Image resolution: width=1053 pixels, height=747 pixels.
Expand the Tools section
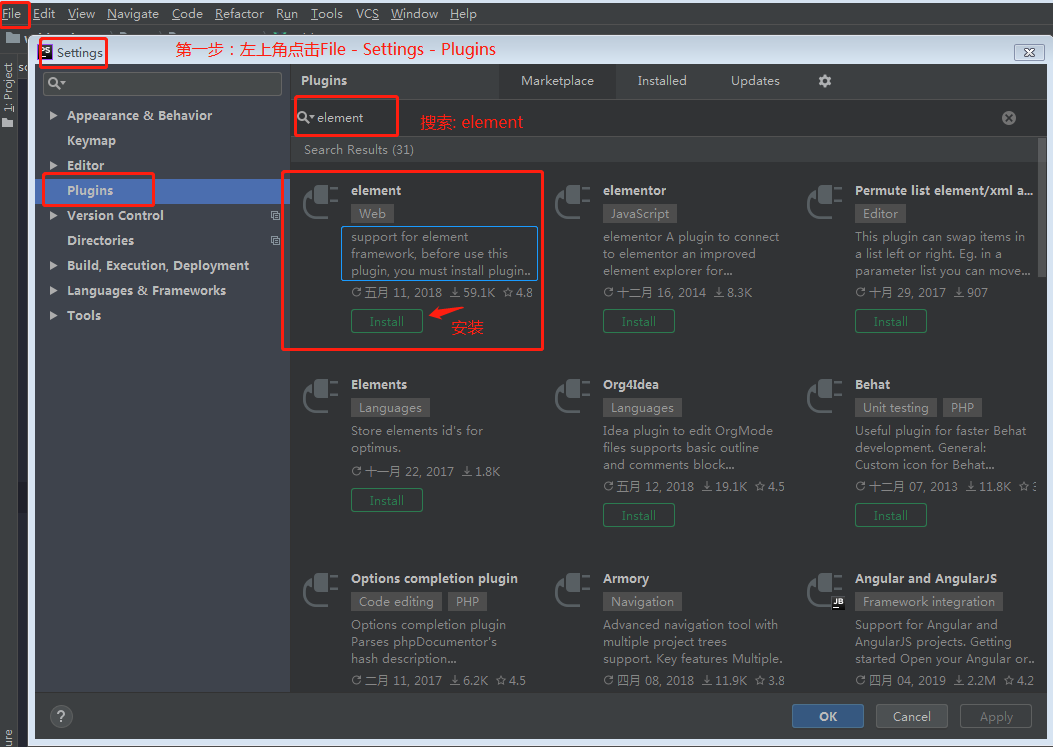(x=53, y=316)
